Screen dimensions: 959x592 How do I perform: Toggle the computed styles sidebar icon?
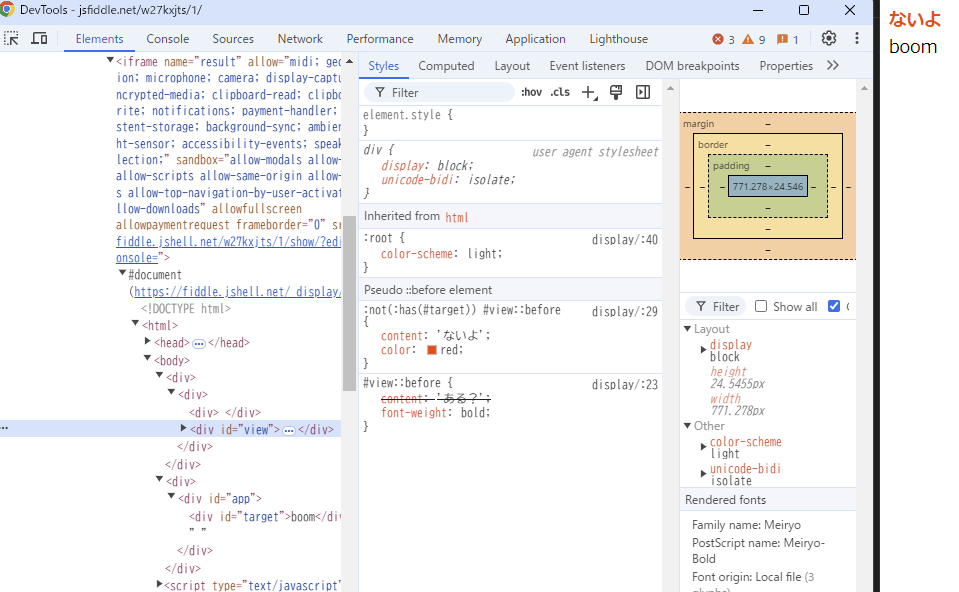pyautogui.click(x=643, y=92)
